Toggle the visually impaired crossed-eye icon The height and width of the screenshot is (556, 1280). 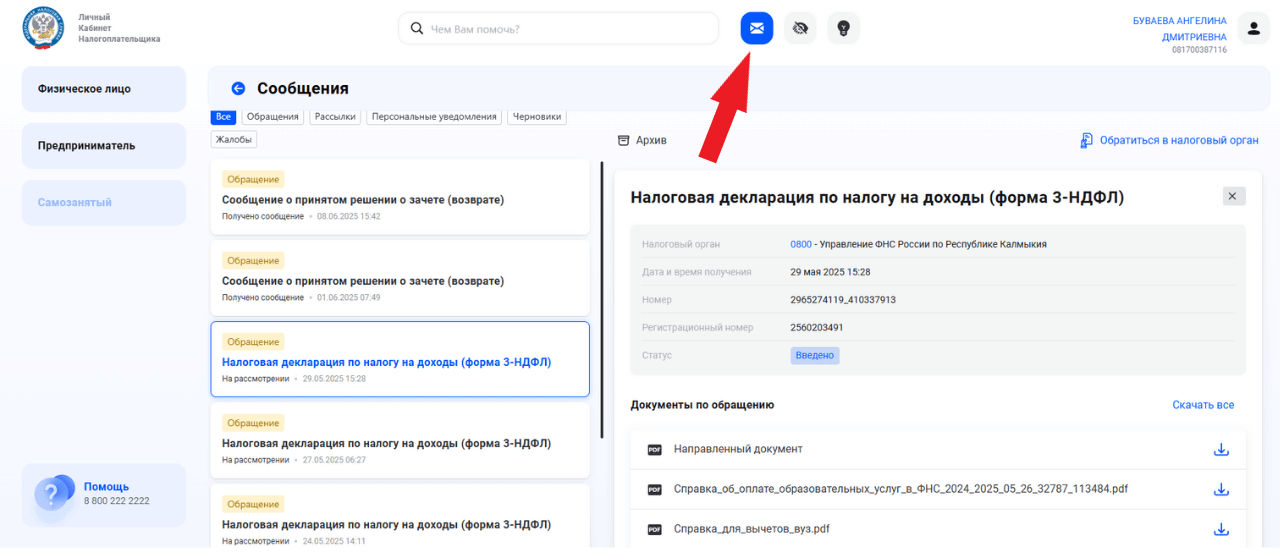tap(800, 28)
